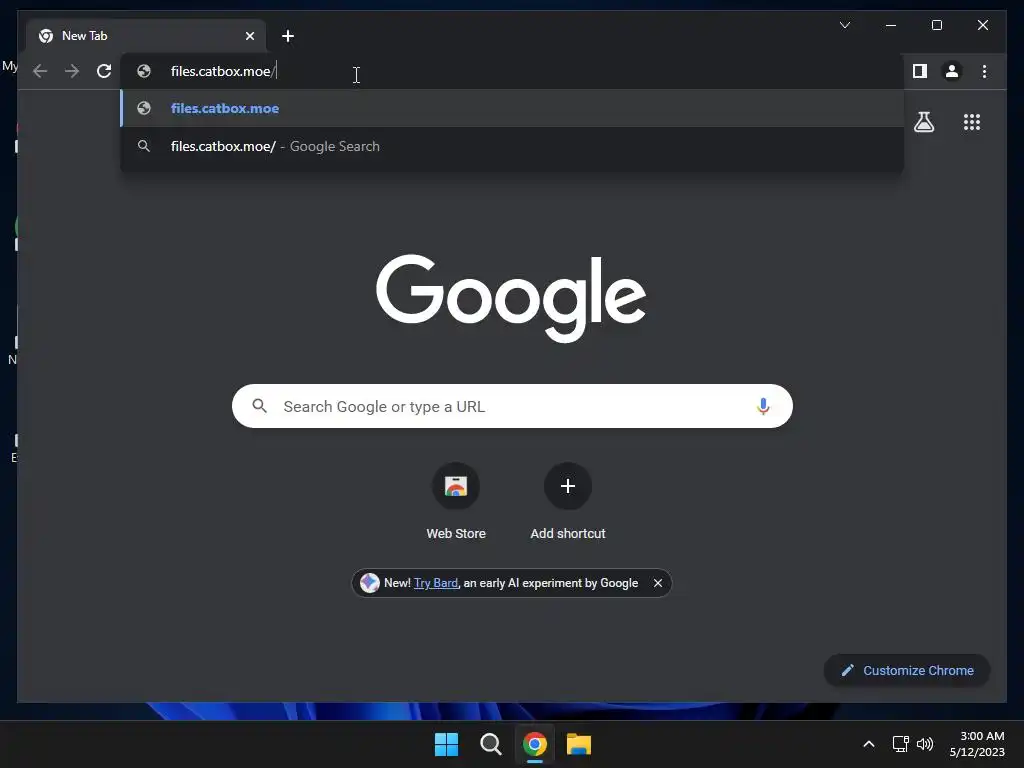Screen dimensions: 1024x768
Task: Start voice search with the microphone
Action: [763, 406]
